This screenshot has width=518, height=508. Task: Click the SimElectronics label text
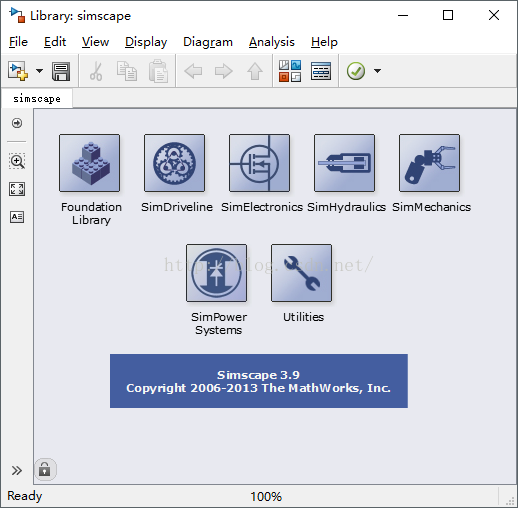[262, 207]
